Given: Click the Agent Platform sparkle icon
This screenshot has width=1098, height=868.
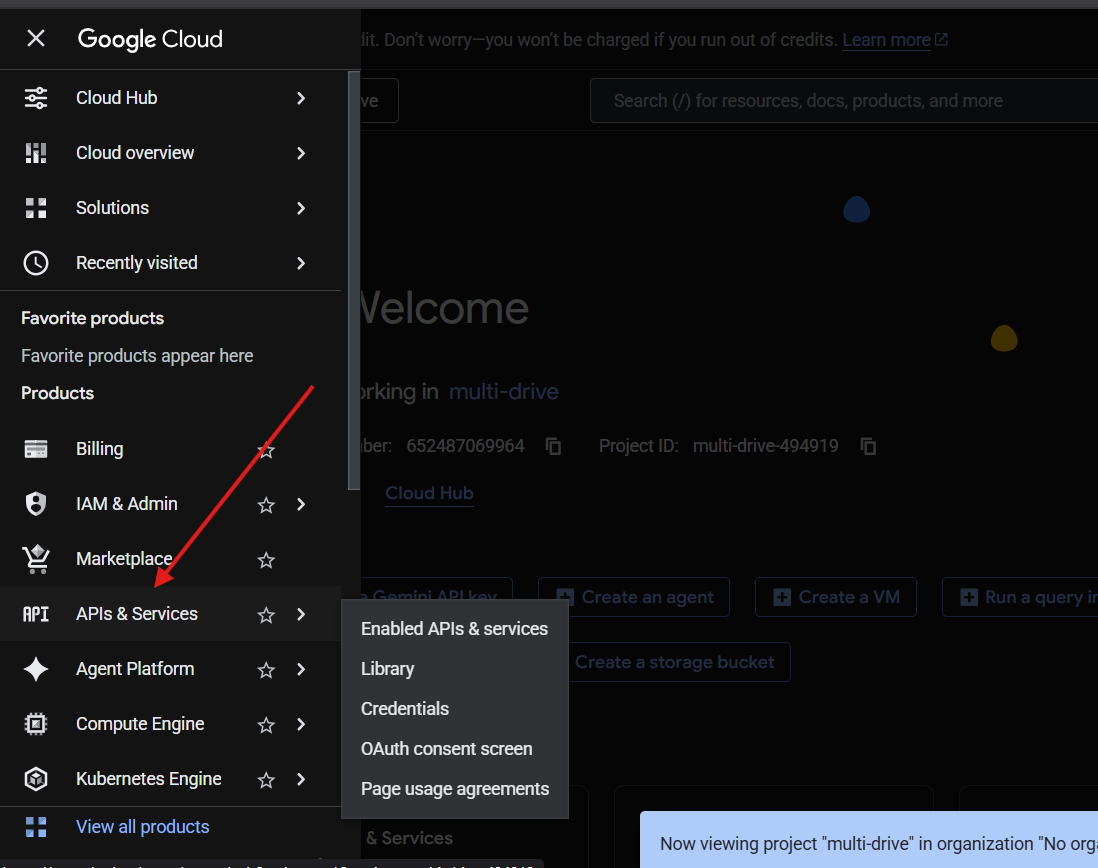Looking at the screenshot, I should click(x=36, y=669).
